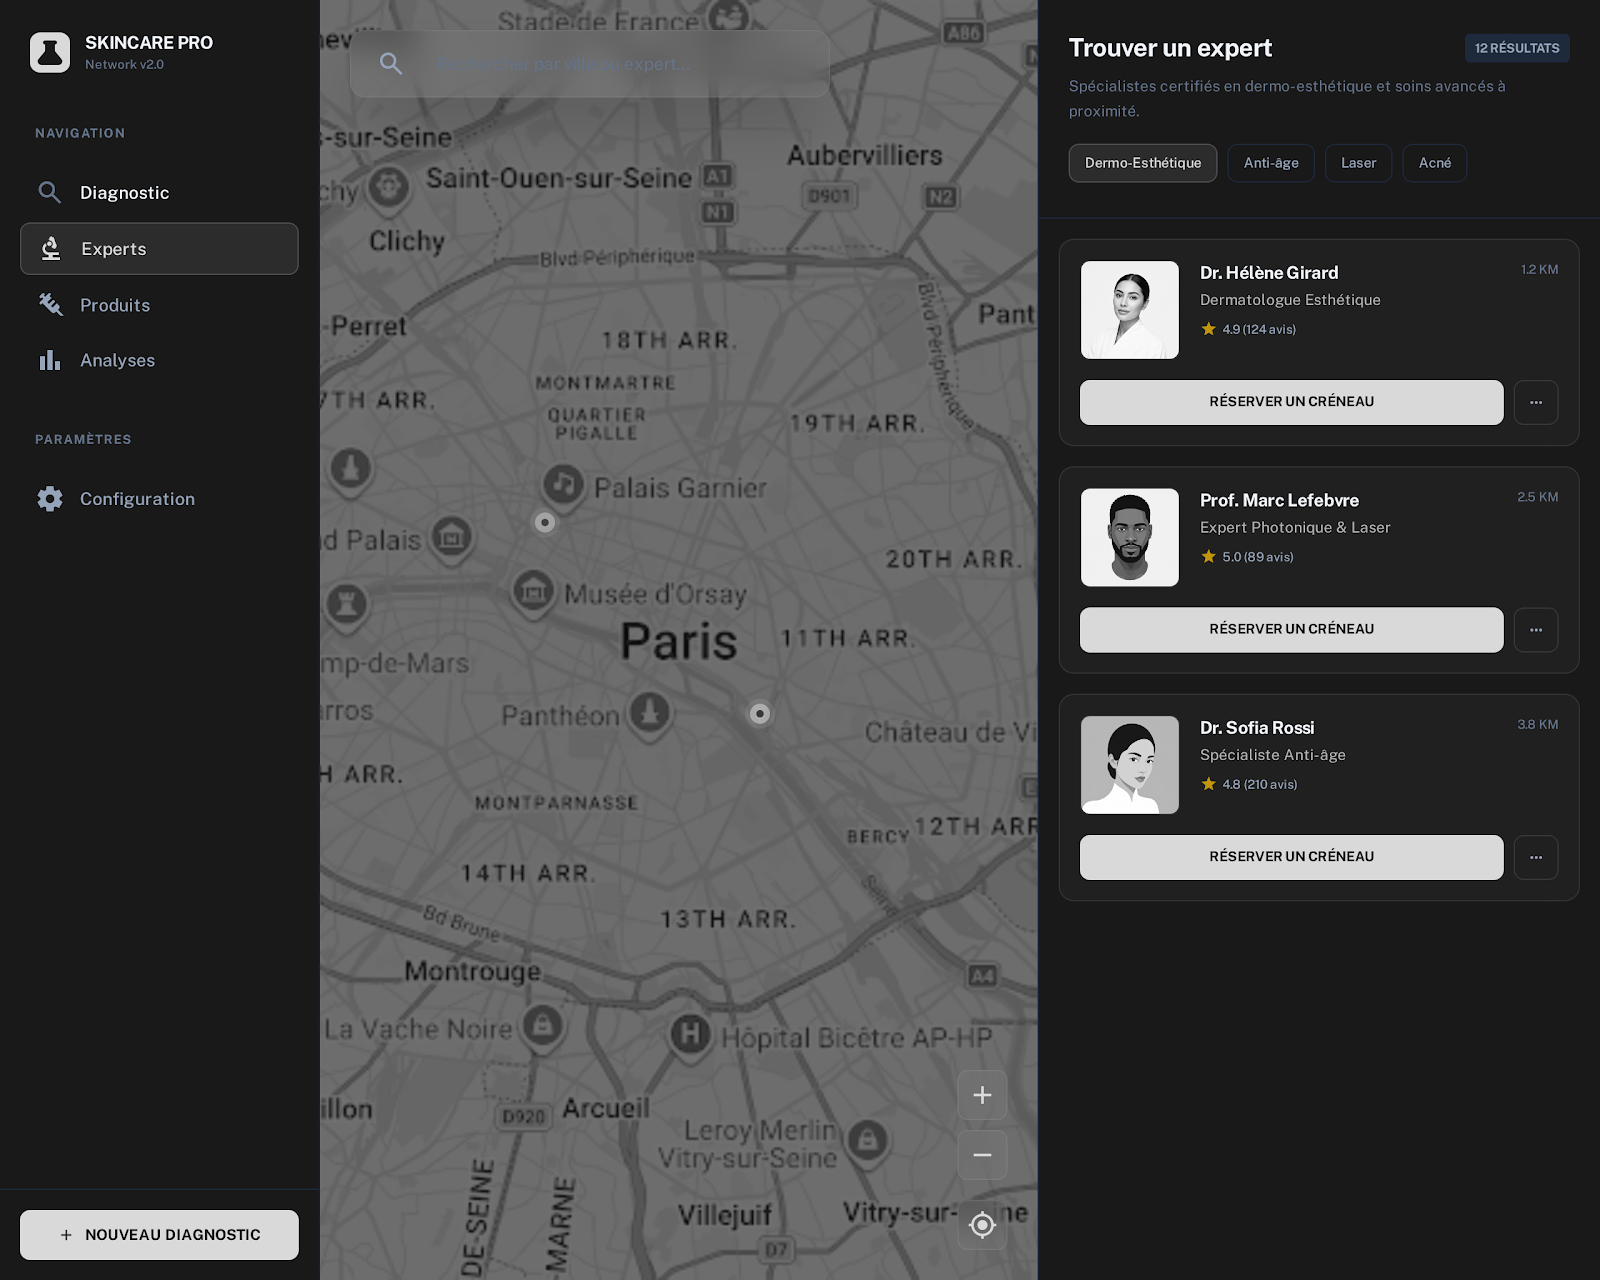The width and height of the screenshot is (1600, 1280).
Task: Click the SkinCare Pro flask logo
Action: pos(50,52)
